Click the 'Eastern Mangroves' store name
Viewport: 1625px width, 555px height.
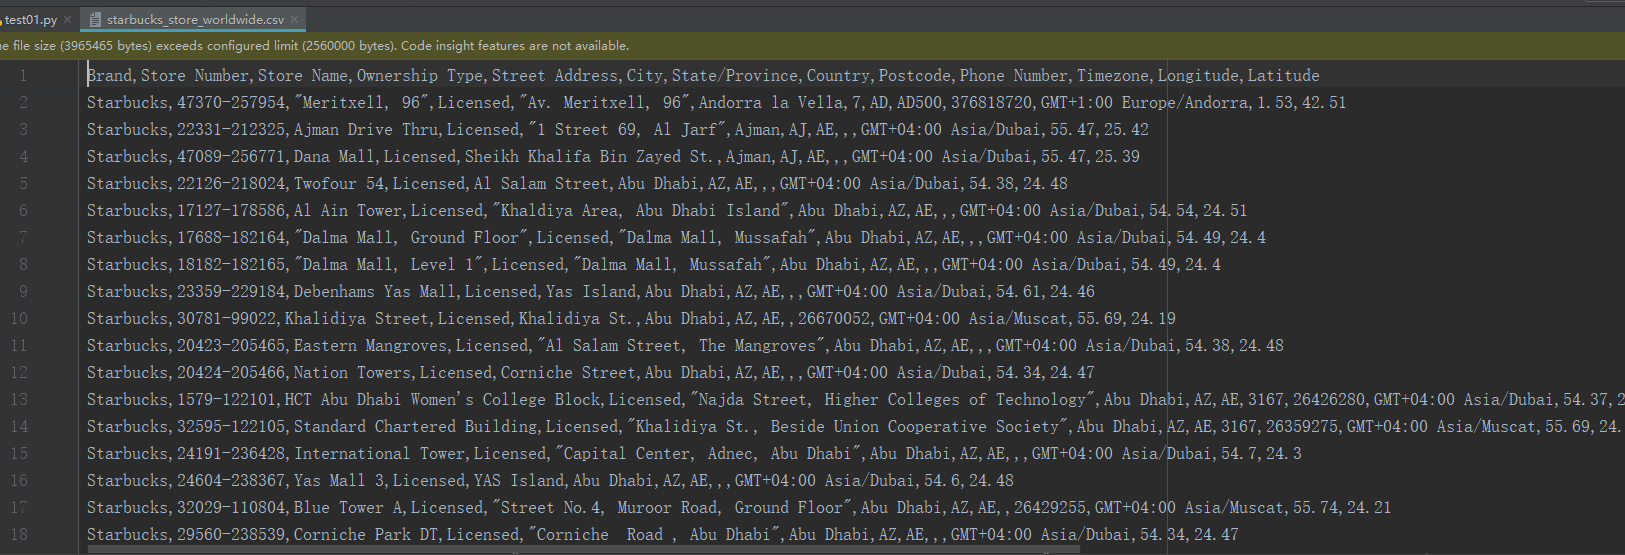point(370,346)
